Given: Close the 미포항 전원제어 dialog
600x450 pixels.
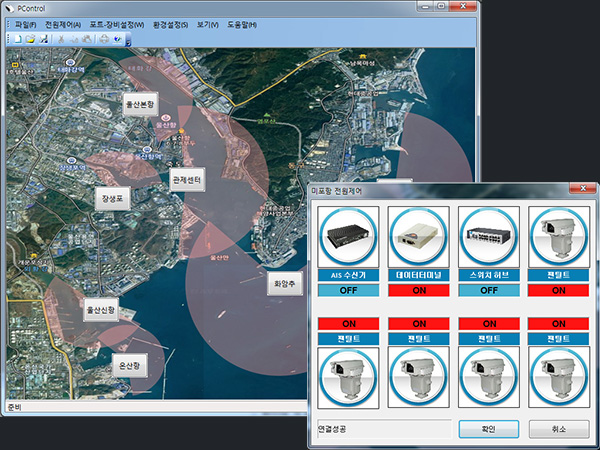Looking at the screenshot, I should click(x=580, y=188).
